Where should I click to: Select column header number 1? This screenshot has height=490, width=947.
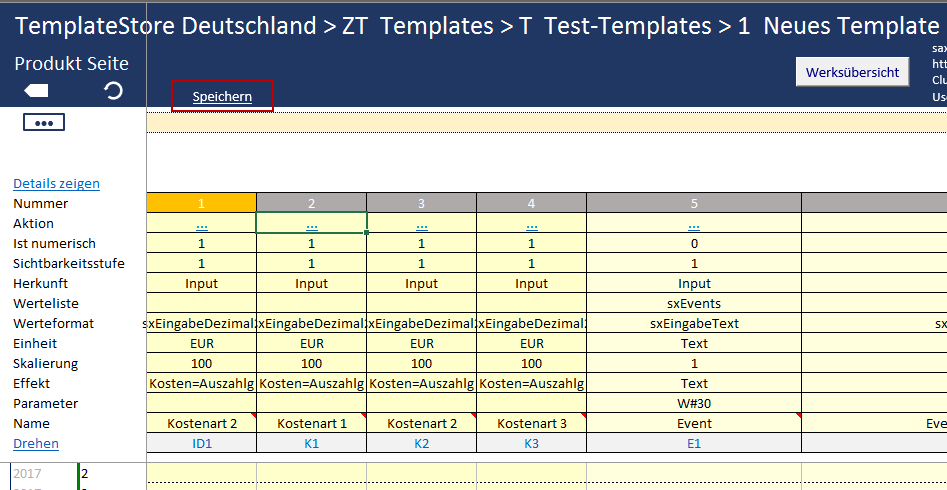pos(201,203)
